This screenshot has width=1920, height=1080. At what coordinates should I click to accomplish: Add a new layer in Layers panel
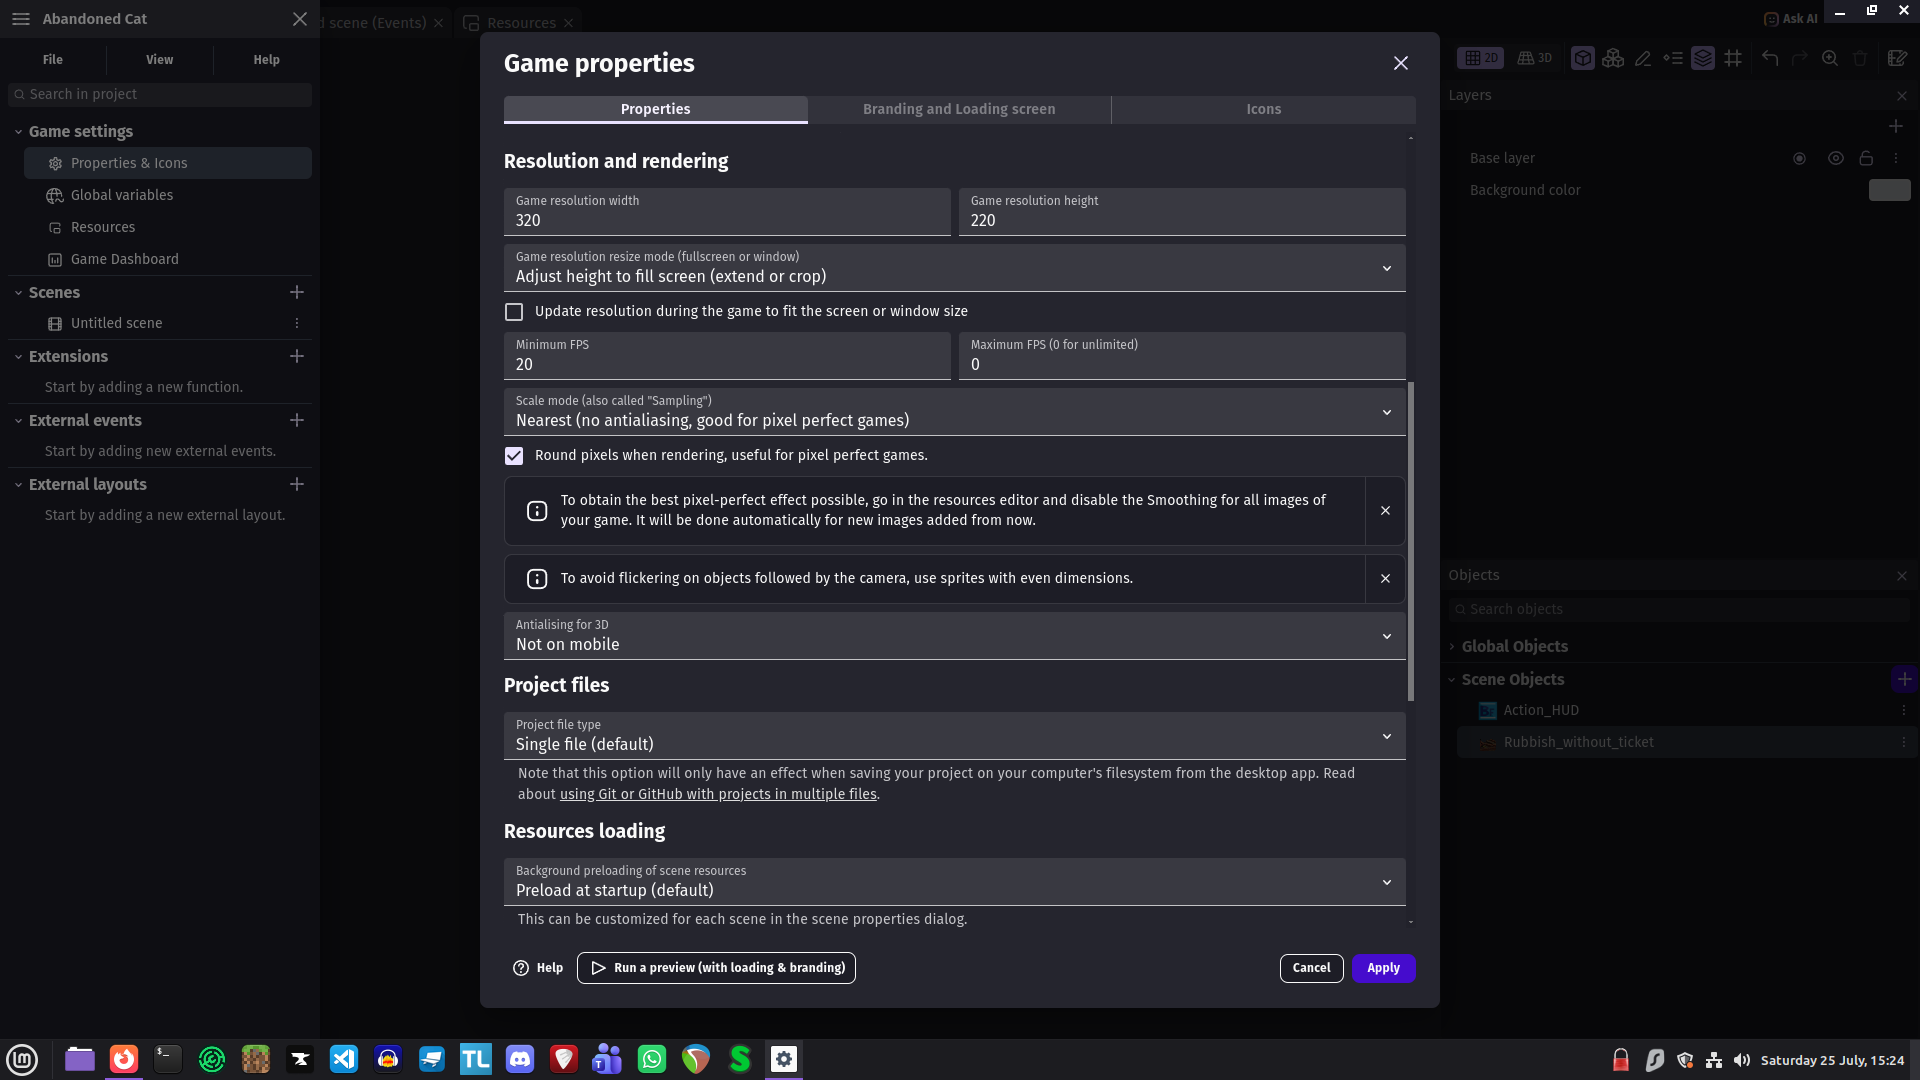(x=1896, y=126)
